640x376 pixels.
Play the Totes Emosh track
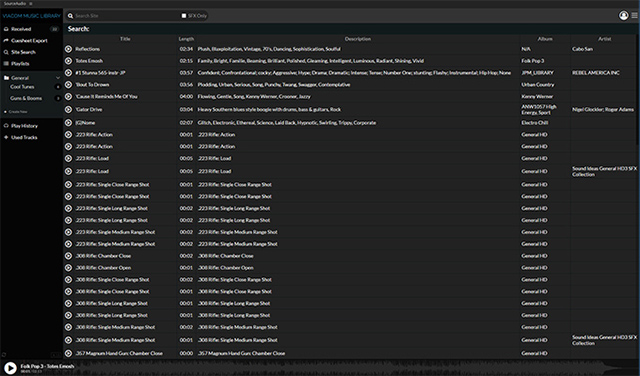69,61
